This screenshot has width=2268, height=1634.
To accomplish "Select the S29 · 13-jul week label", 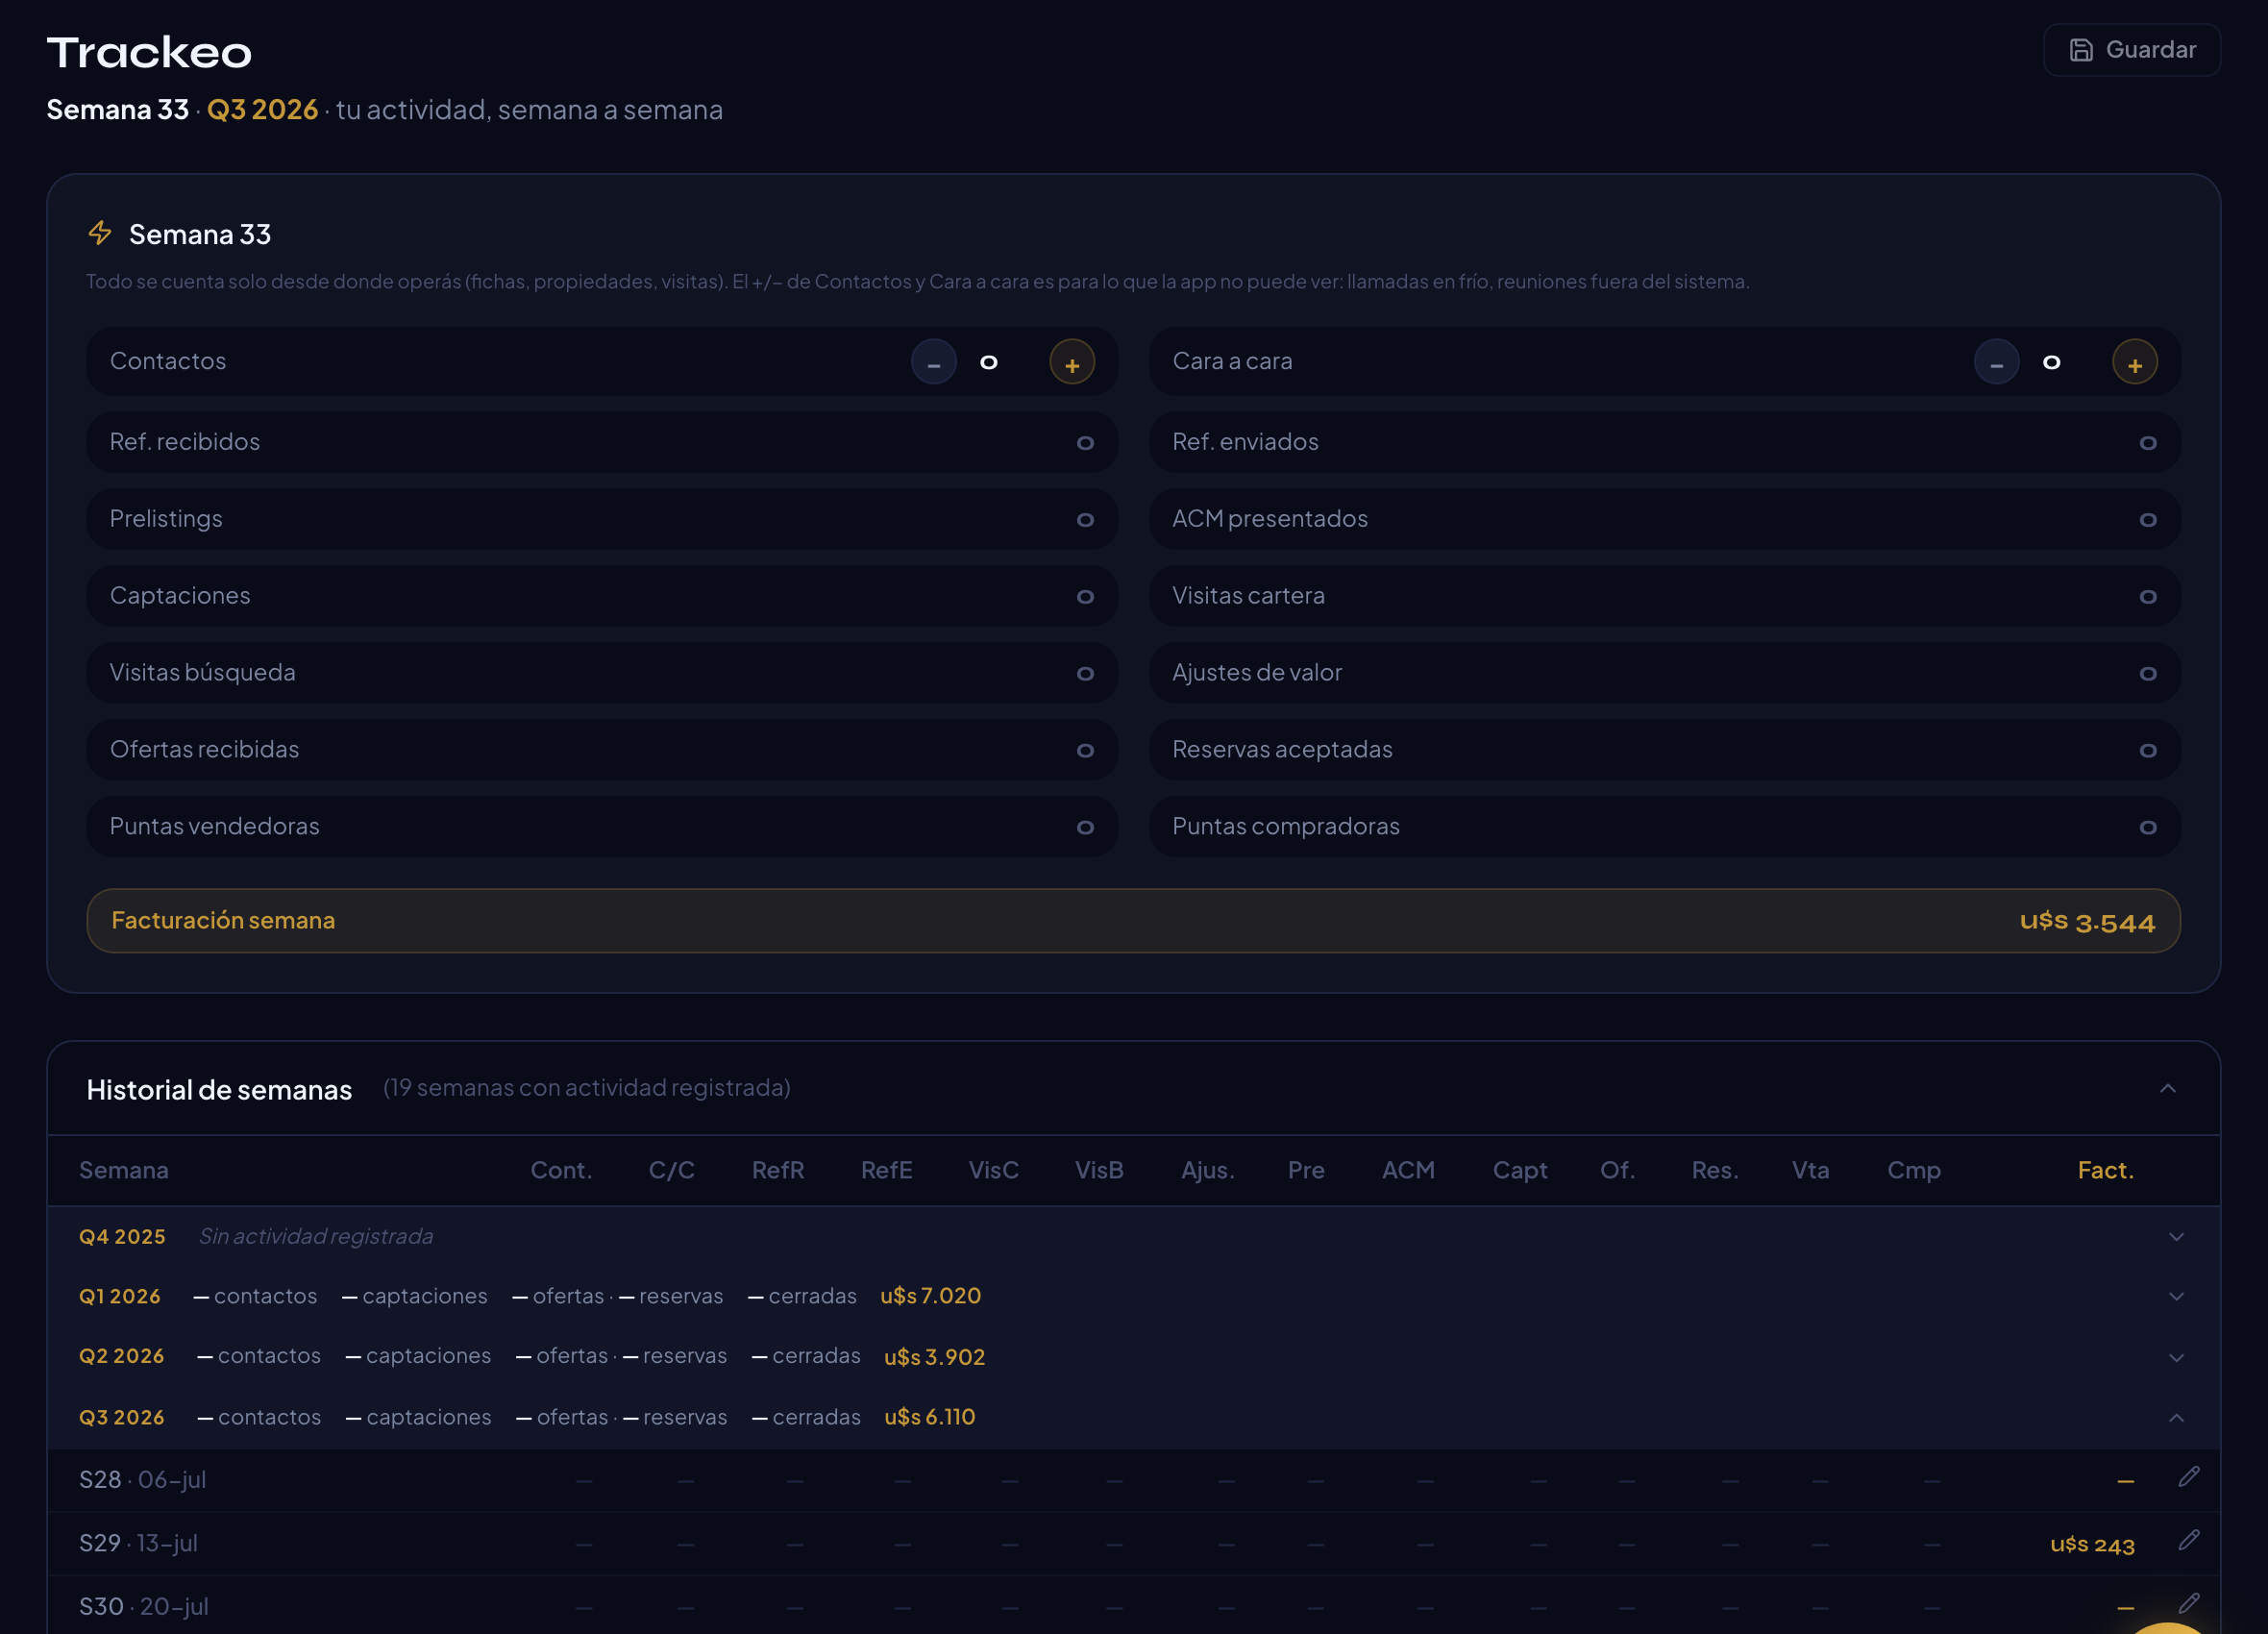I will tap(139, 1543).
